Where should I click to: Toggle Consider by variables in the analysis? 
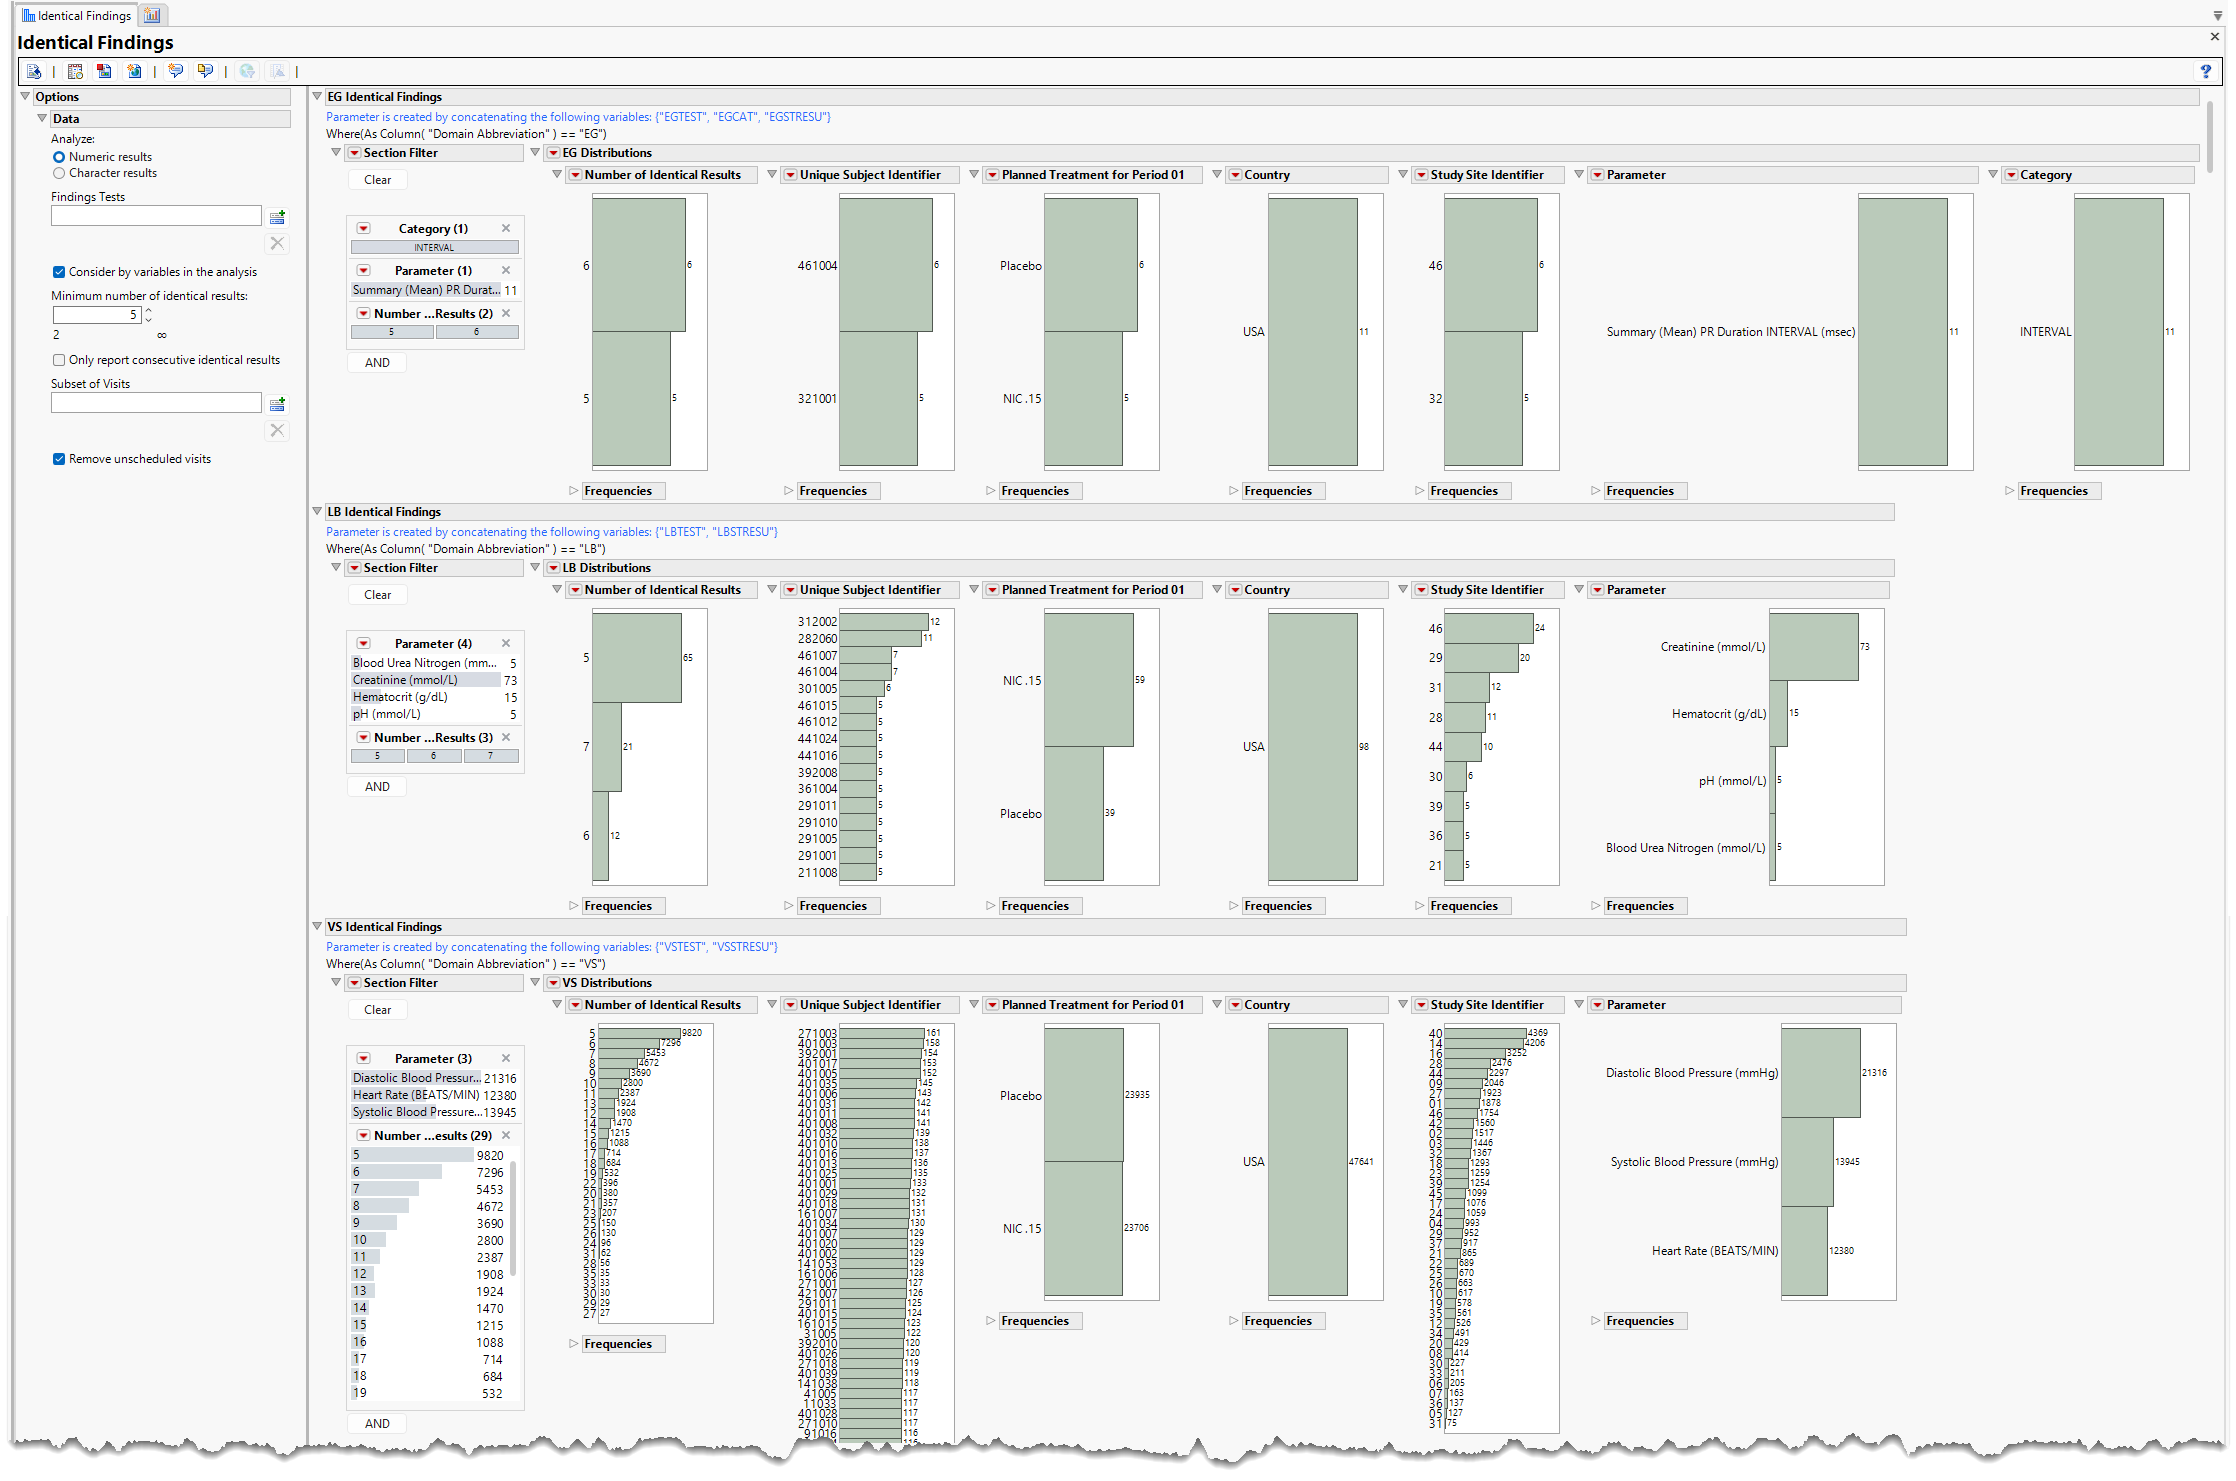coord(59,272)
